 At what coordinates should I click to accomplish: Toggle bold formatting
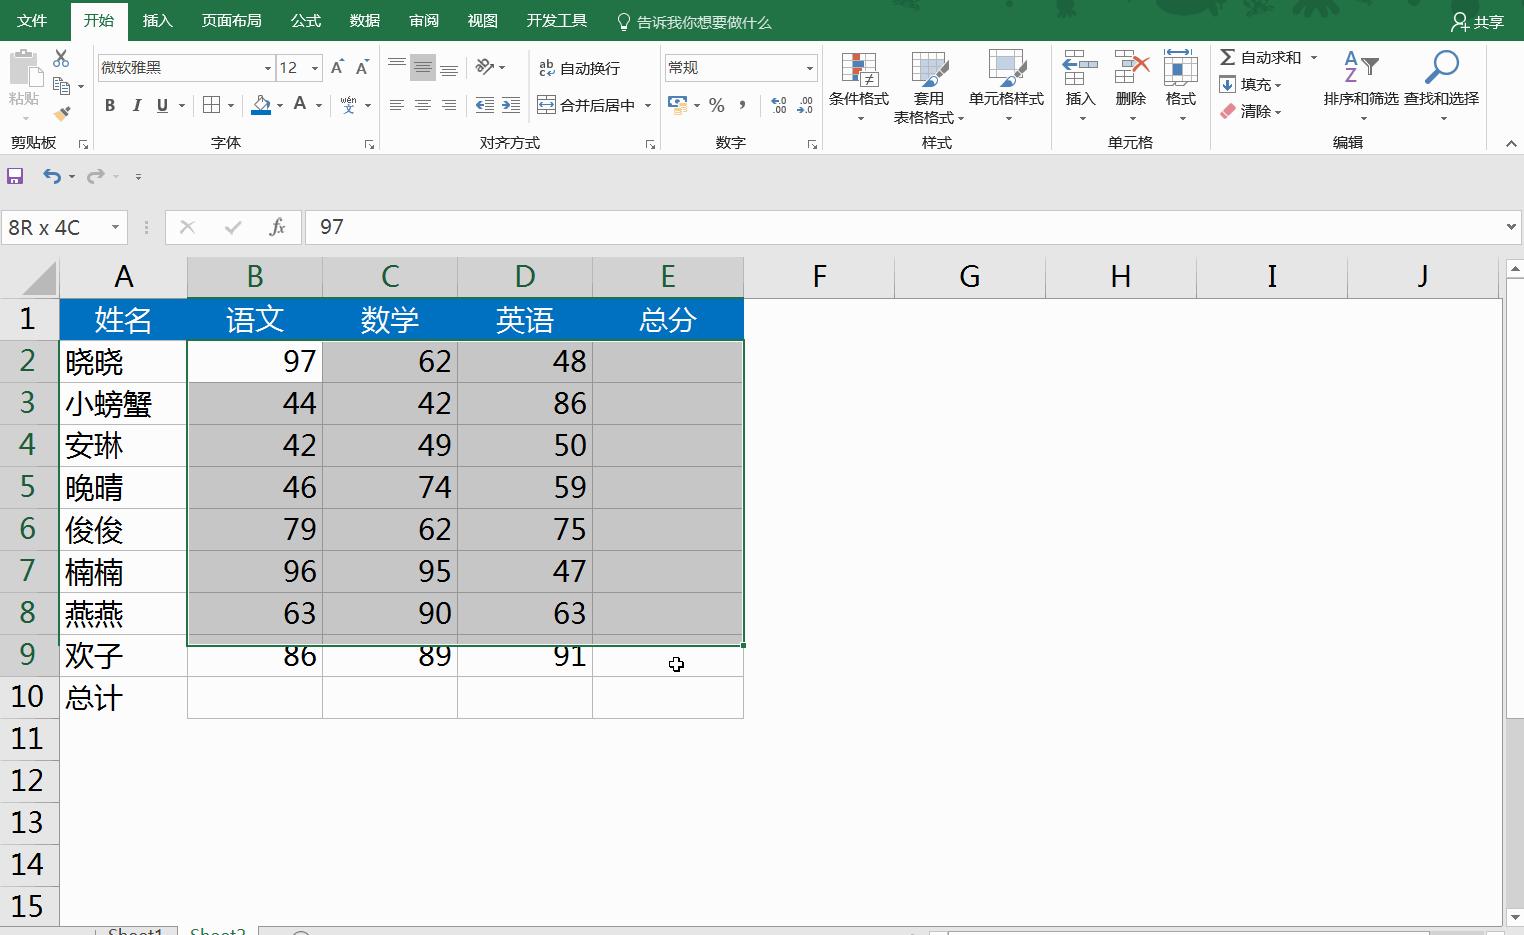(110, 104)
